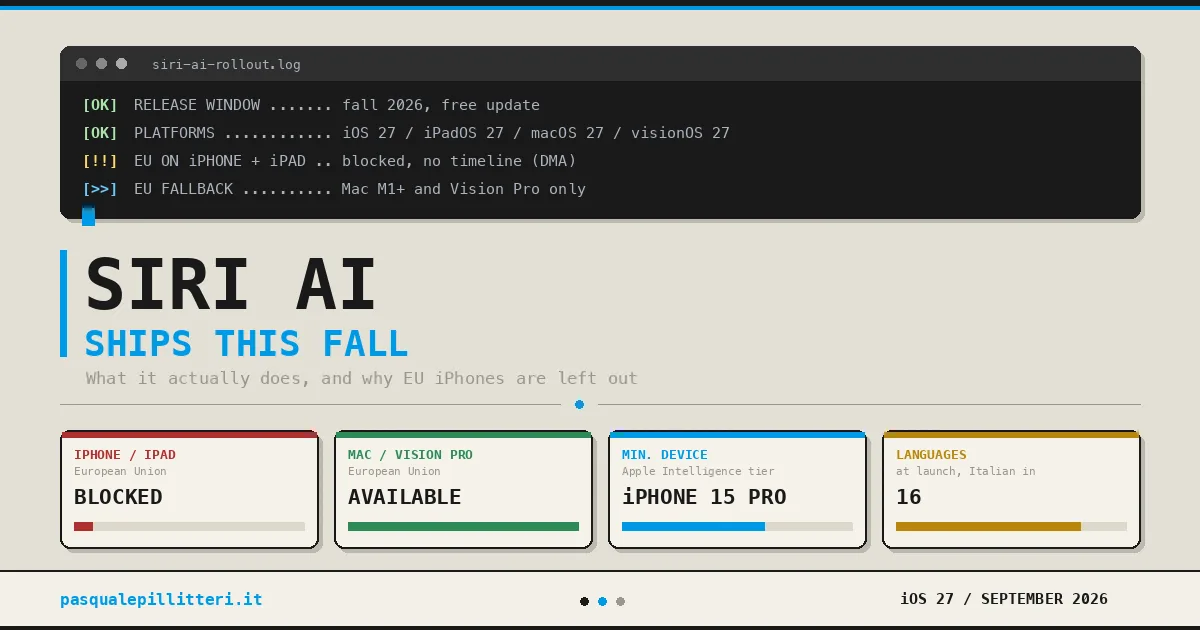This screenshot has height=630, width=1200.
Task: Click 'blocked, no timeline (DMA)' text
Action: tap(459, 161)
